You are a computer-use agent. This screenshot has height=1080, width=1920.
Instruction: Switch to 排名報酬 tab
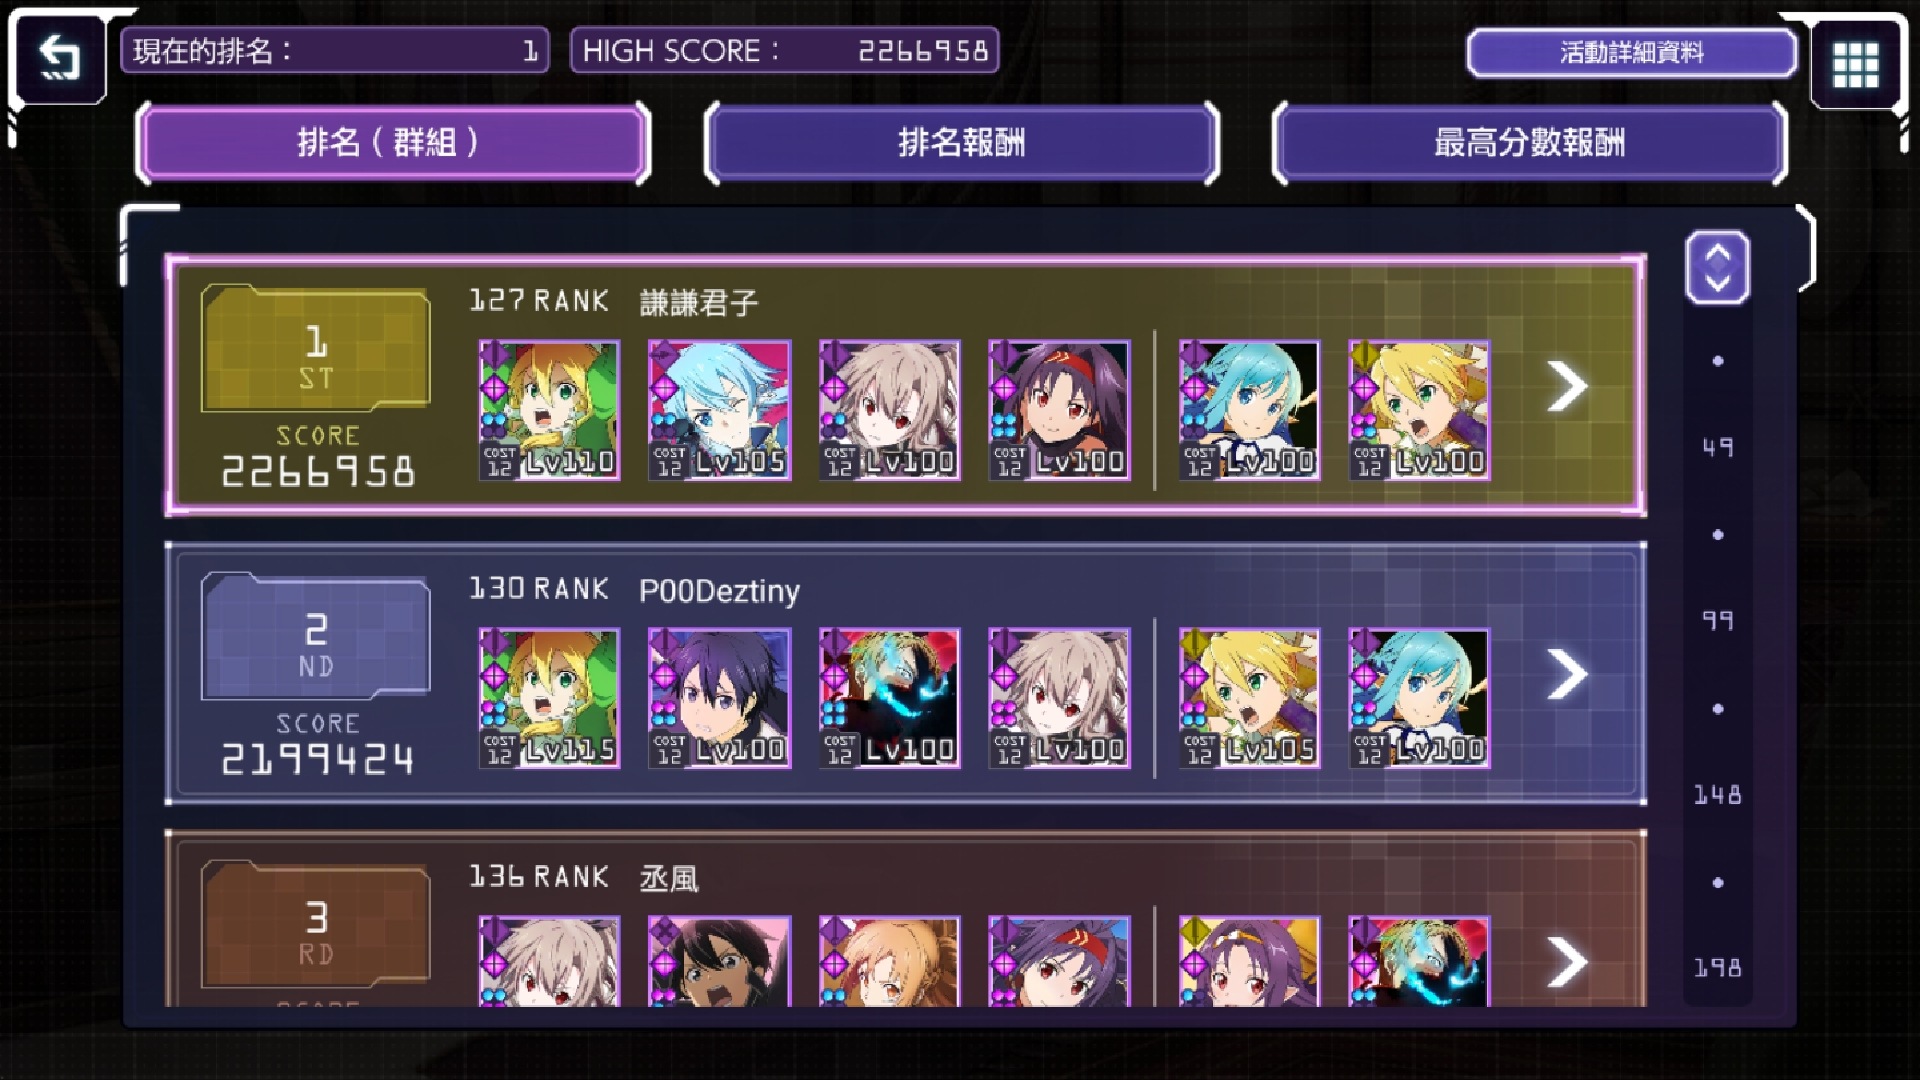[961, 143]
